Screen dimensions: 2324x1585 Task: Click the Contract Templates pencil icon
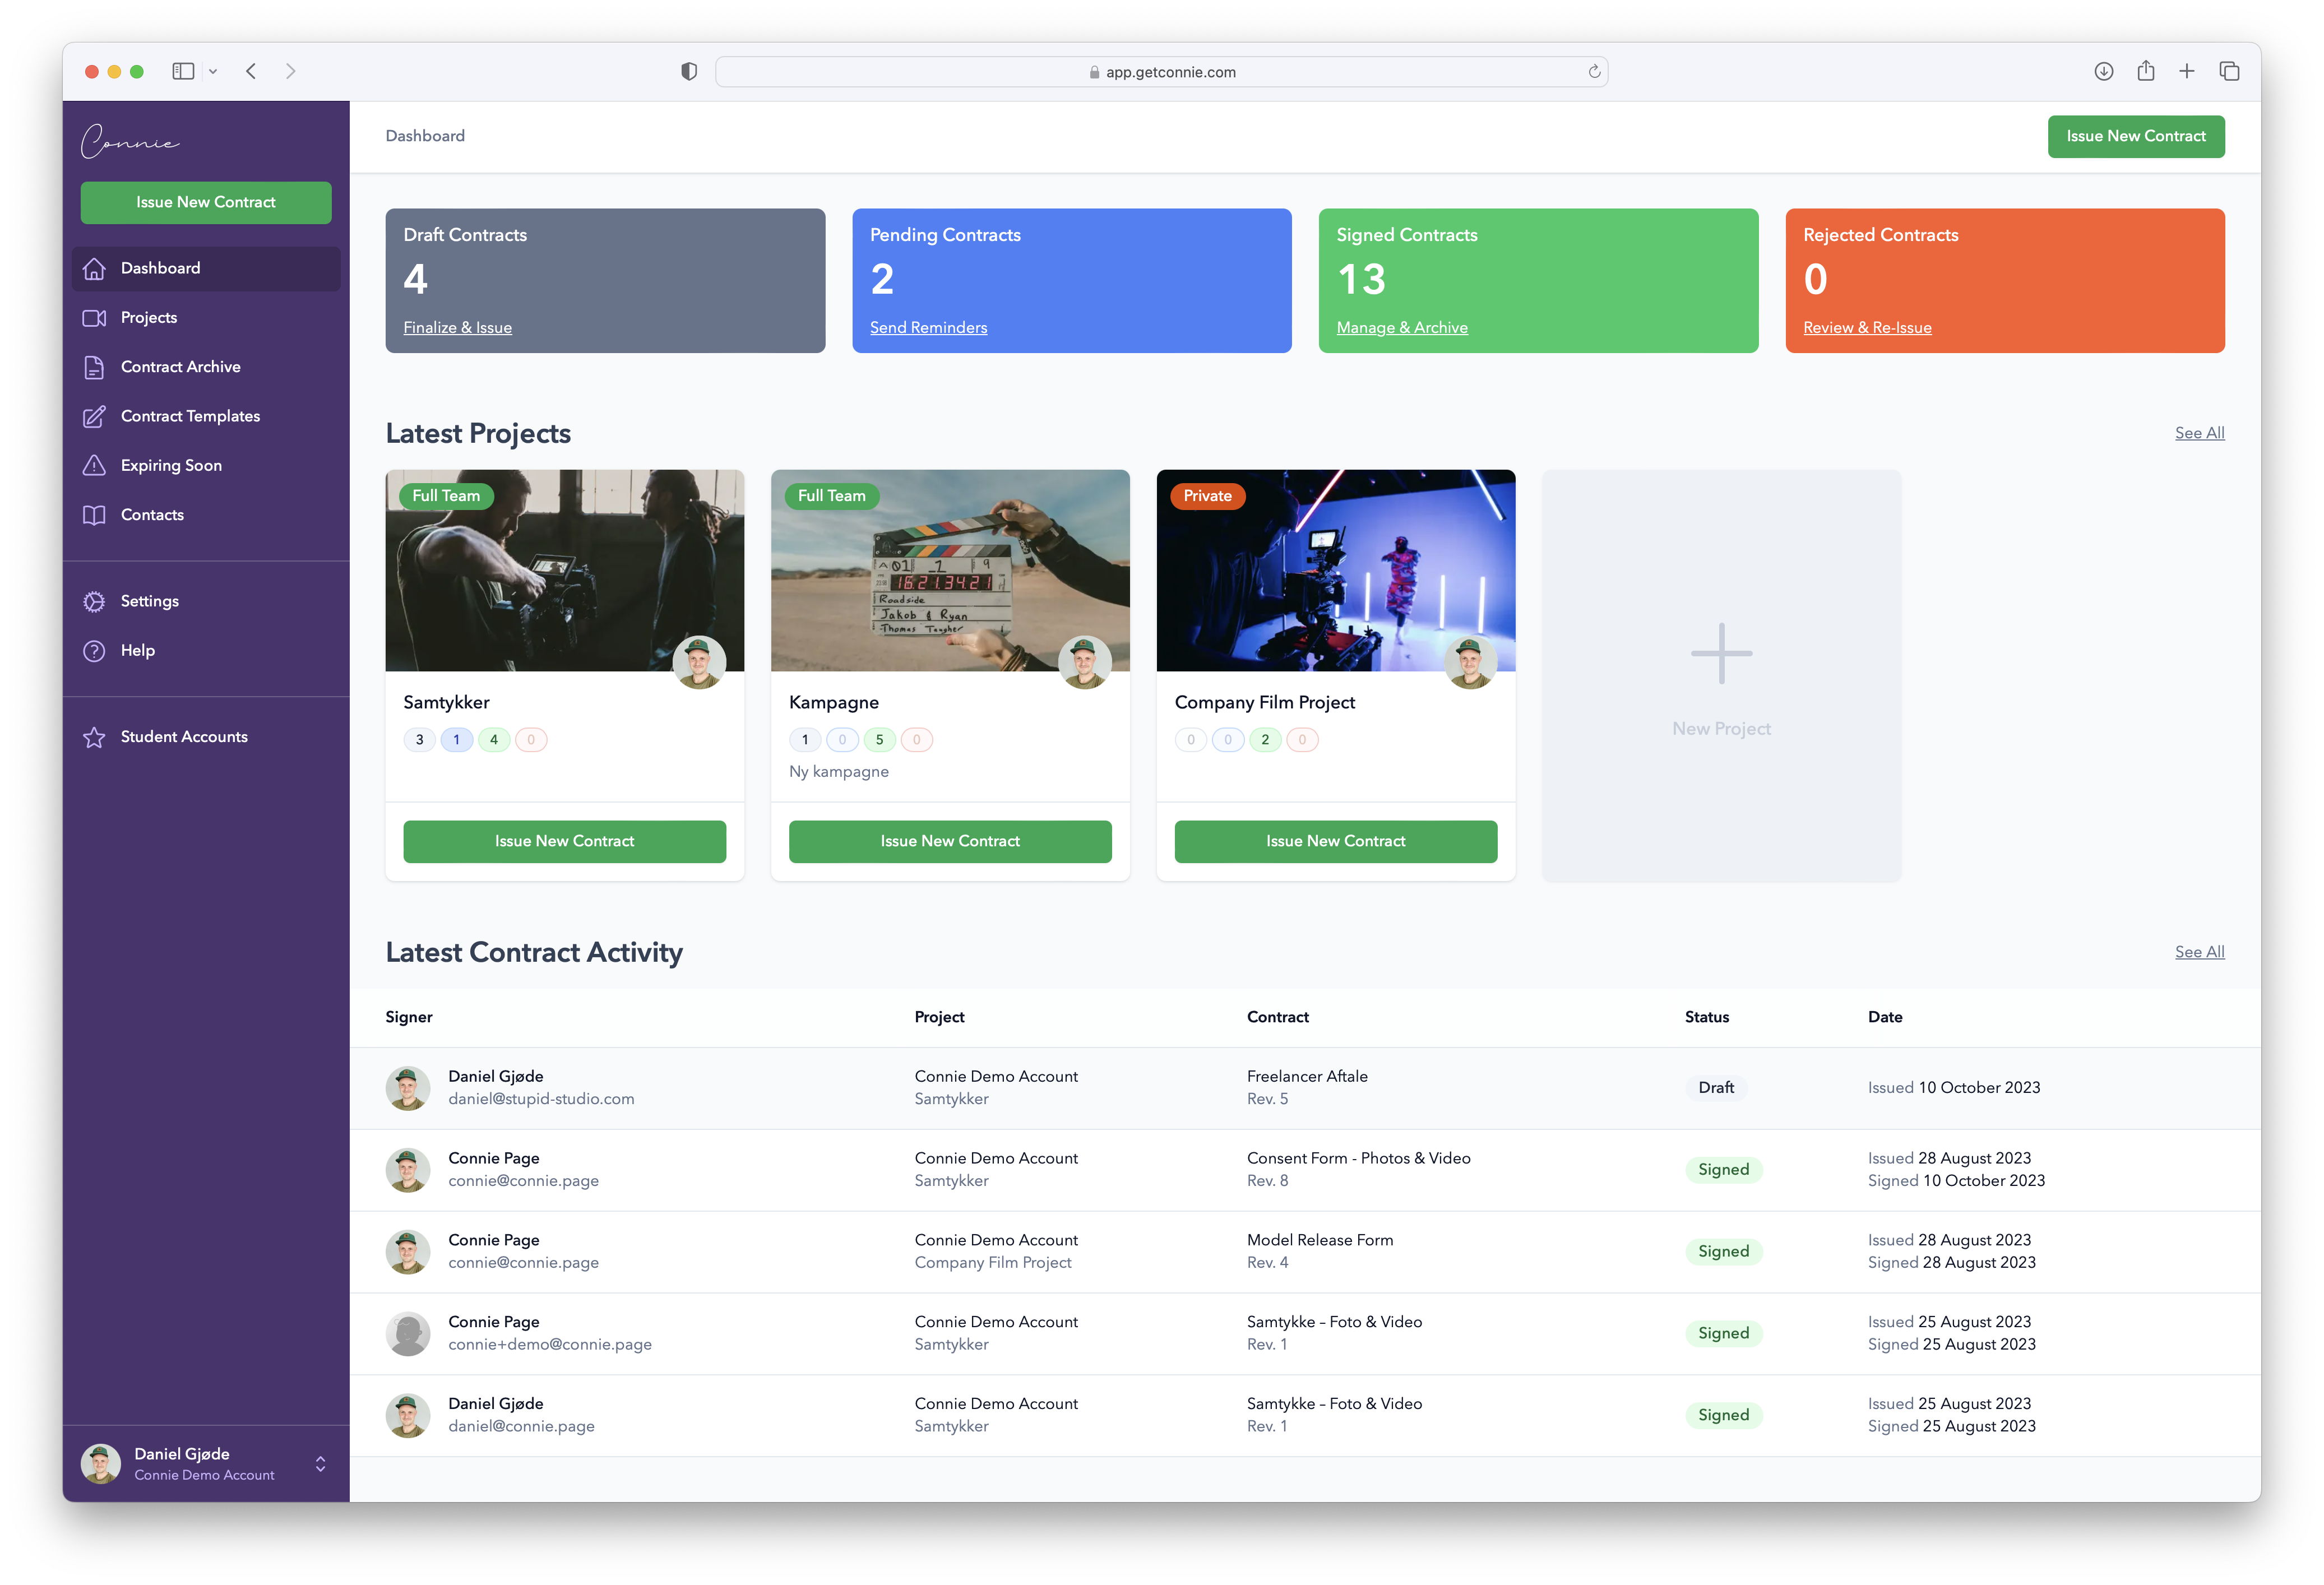pos(94,416)
